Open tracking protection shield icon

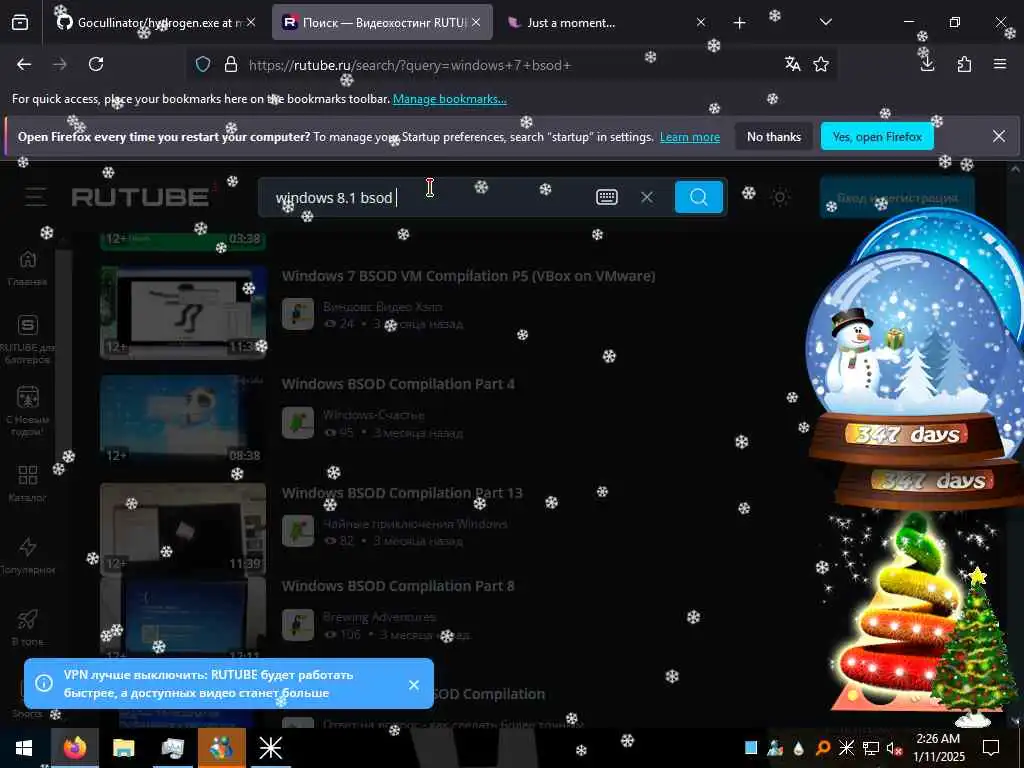(x=203, y=65)
